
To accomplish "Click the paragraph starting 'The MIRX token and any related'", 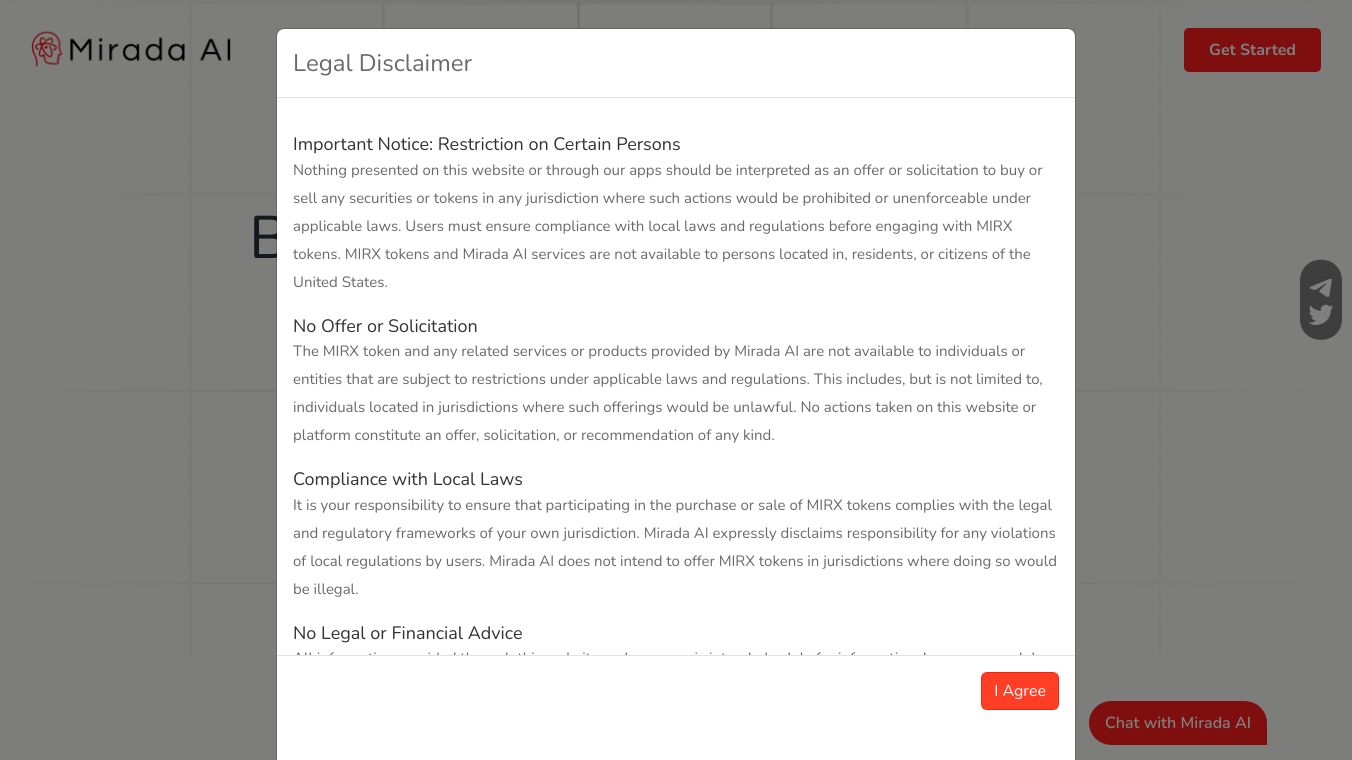I will pyautogui.click(x=668, y=393).
